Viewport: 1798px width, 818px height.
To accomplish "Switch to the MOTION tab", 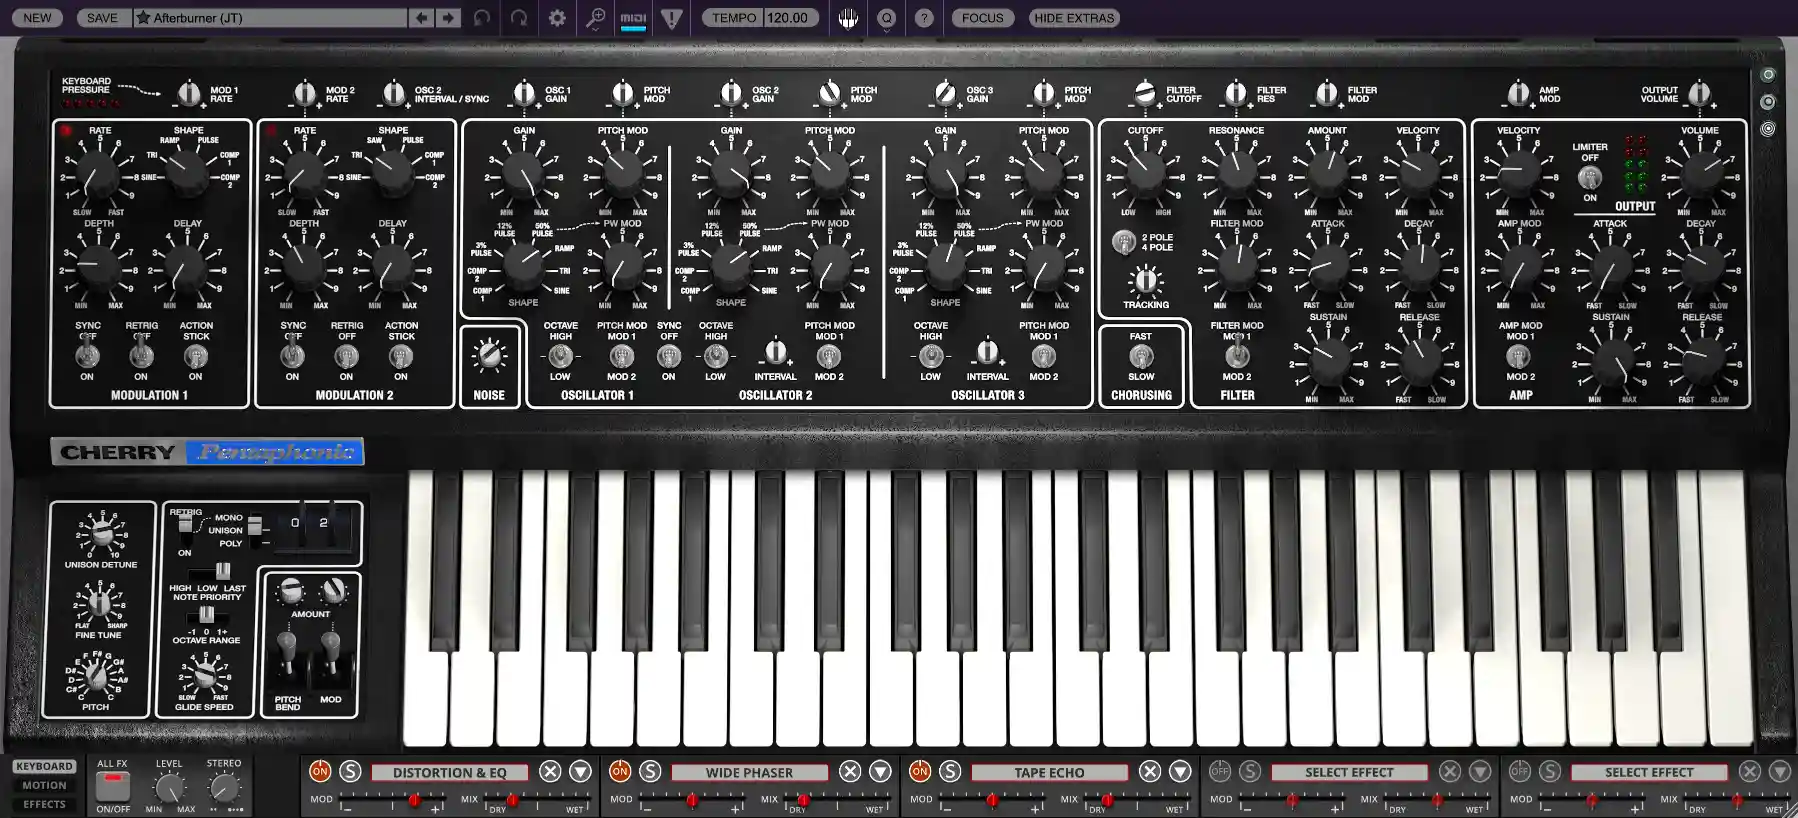I will pyautogui.click(x=44, y=785).
